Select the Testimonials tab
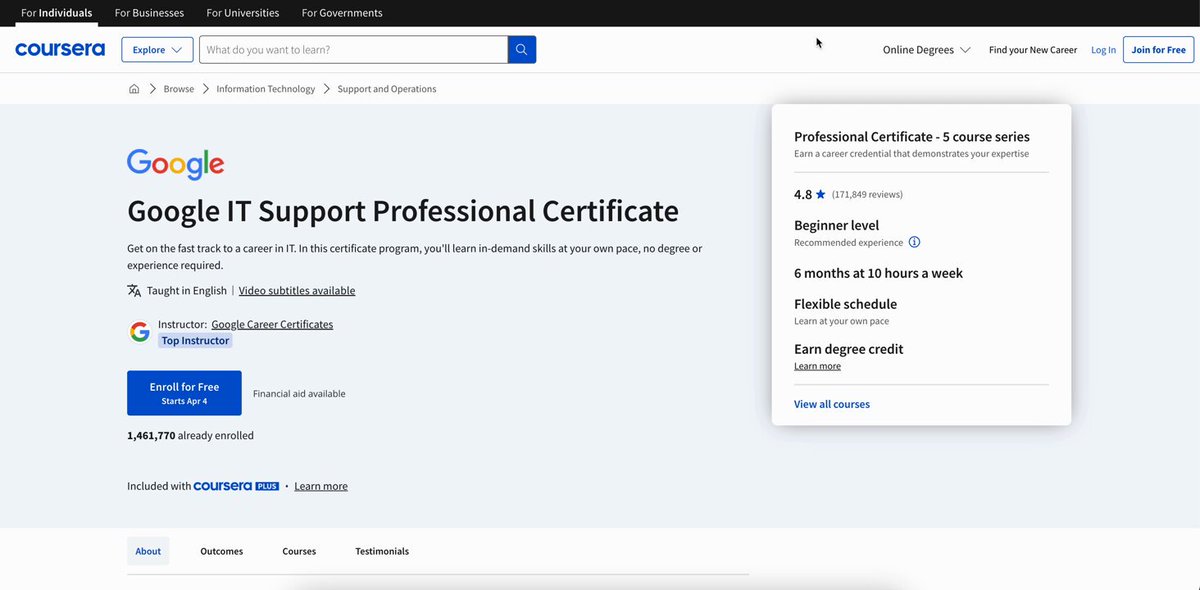The width and height of the screenshot is (1200, 590). 382,551
